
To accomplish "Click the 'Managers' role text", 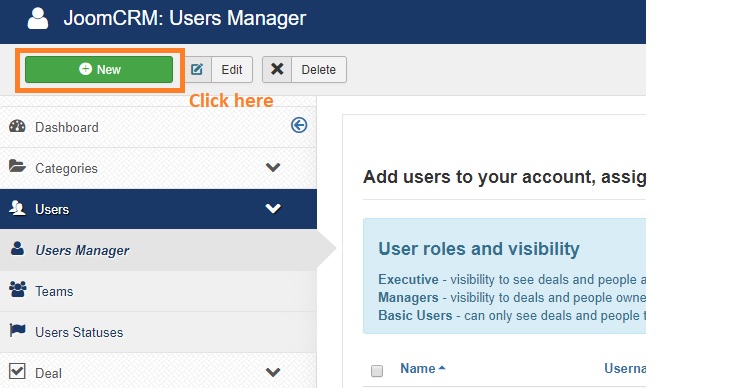I will point(408,297).
